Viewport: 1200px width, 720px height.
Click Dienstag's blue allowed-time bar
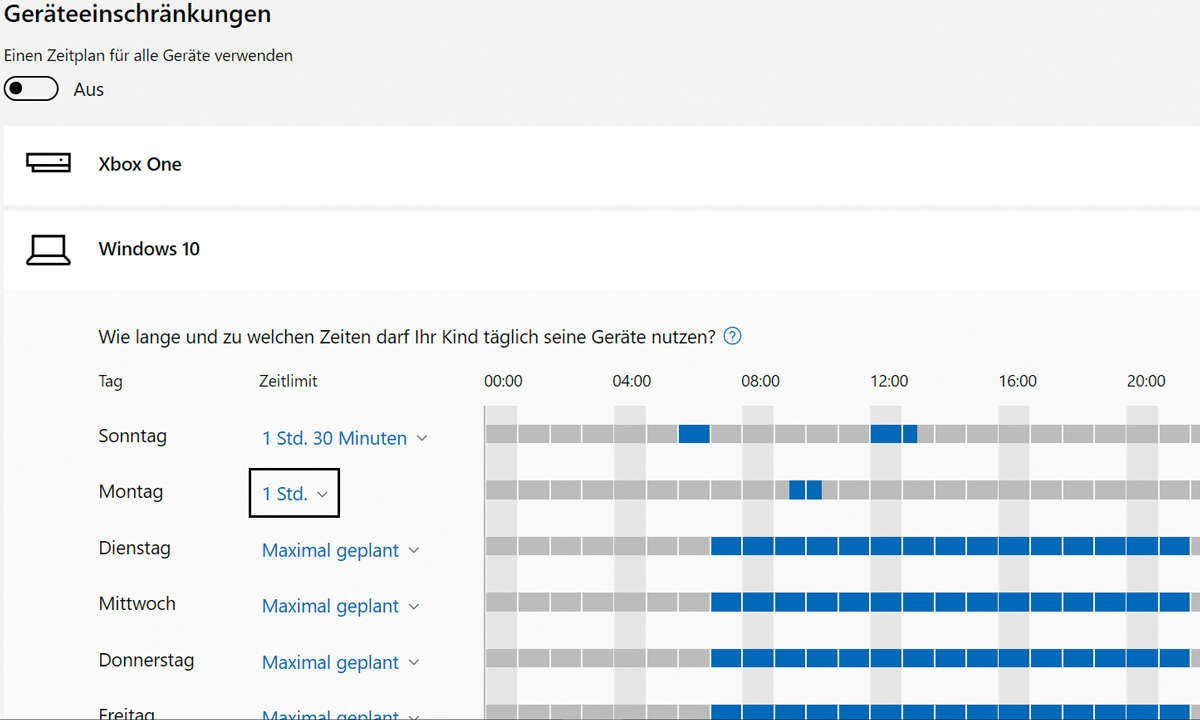(950, 546)
